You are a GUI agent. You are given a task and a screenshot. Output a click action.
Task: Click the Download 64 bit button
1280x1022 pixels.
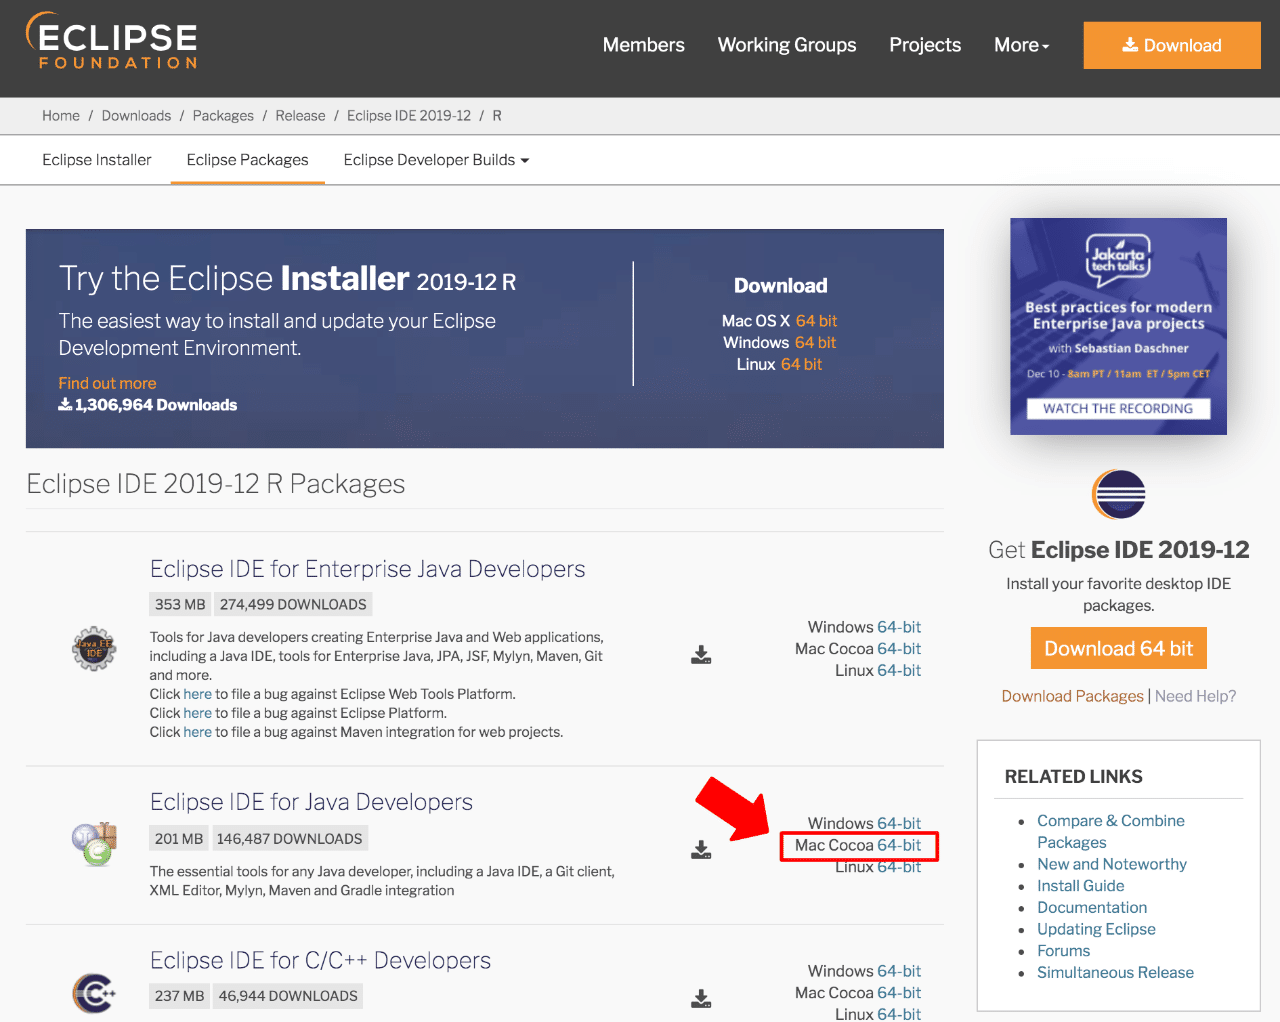click(x=1118, y=648)
